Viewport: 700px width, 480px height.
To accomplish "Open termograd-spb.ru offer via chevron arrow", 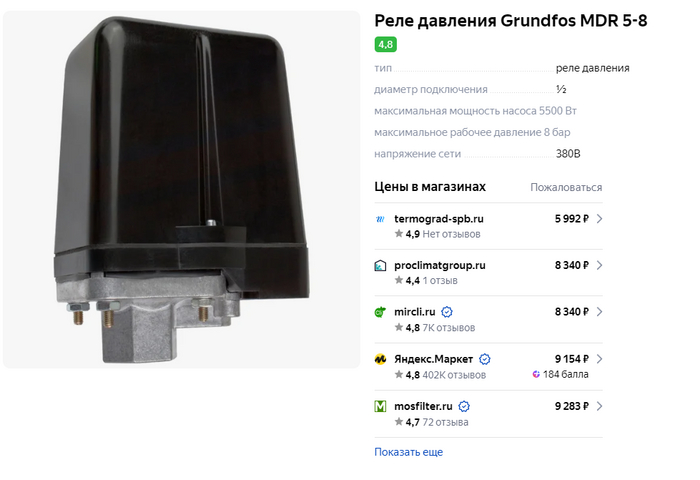I will click(600, 219).
